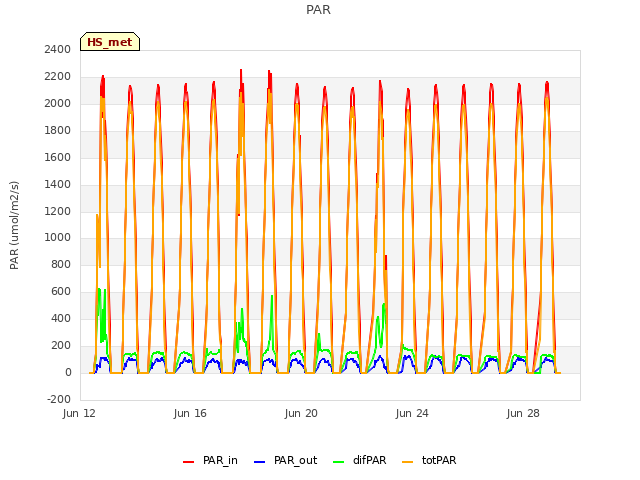This screenshot has height=480, width=640.
Task: Click the Jun 20 x-axis label
Action: coord(301,413)
